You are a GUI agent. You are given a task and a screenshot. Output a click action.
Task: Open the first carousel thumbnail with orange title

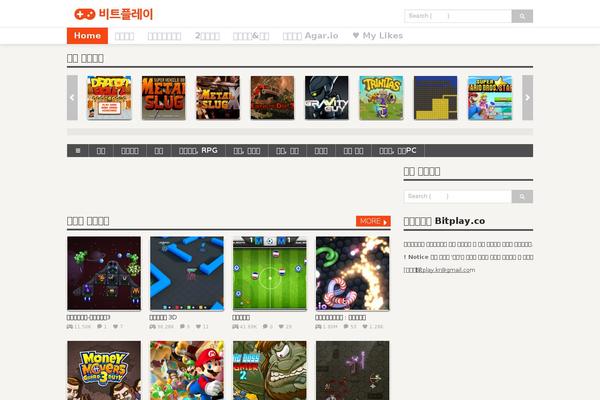point(109,98)
